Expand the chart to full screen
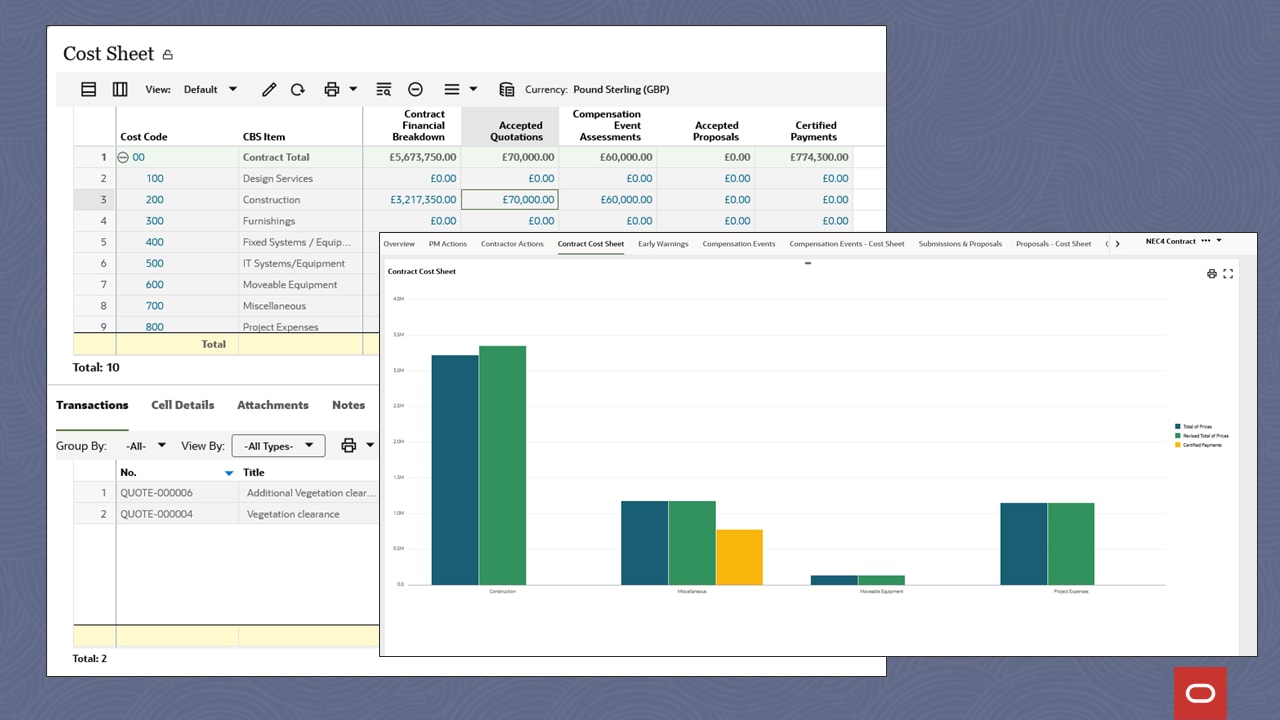The width and height of the screenshot is (1280, 720). 1228,274
